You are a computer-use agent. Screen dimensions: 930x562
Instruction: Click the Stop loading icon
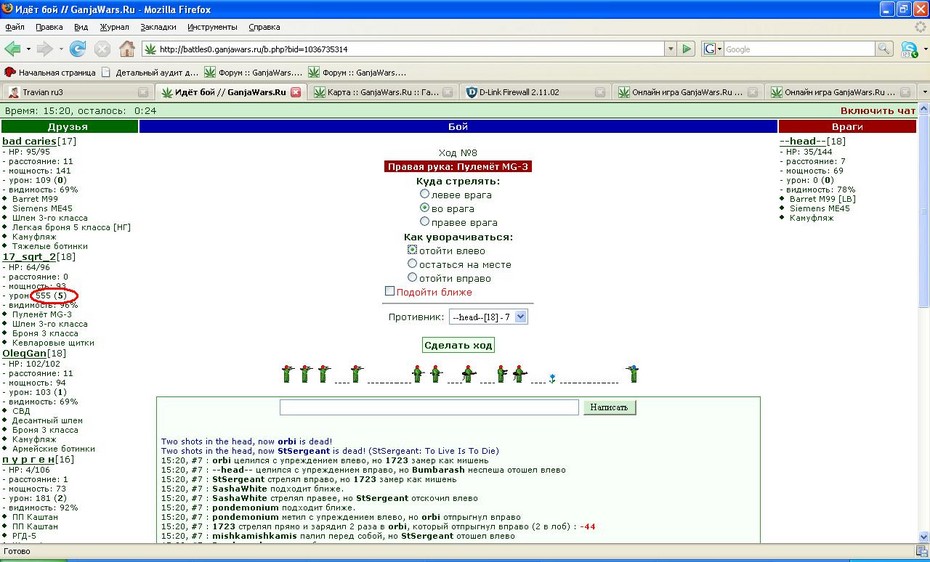tap(102, 49)
